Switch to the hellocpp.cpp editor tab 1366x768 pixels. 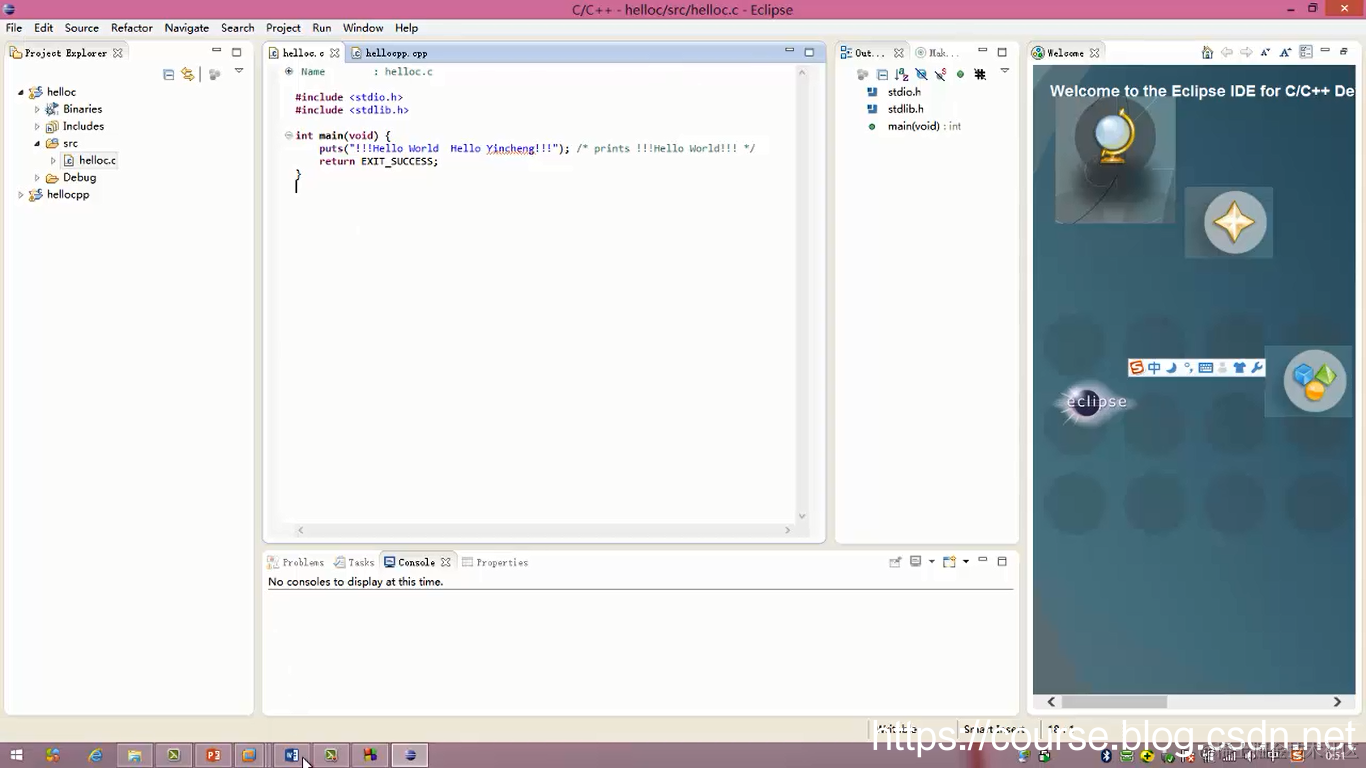[x=391, y=53]
